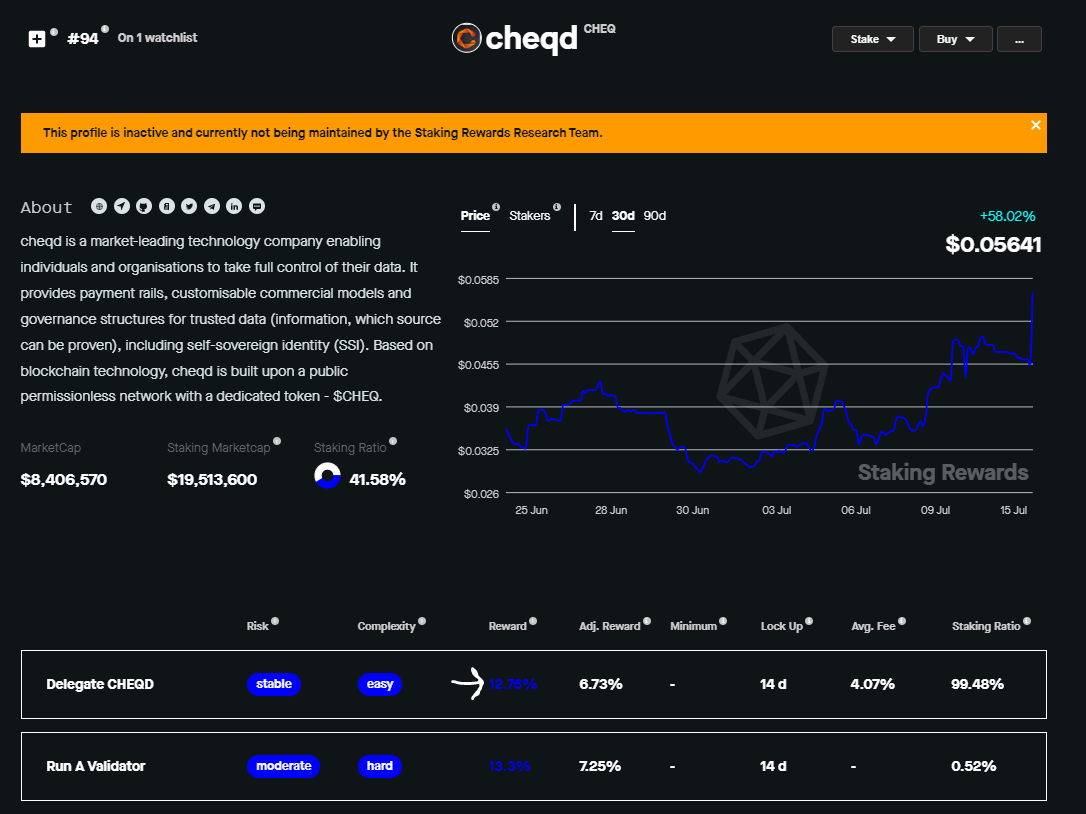Screen dimensions: 1086x814
Task: Click the 4.07% average fee value
Action: (x=873, y=684)
